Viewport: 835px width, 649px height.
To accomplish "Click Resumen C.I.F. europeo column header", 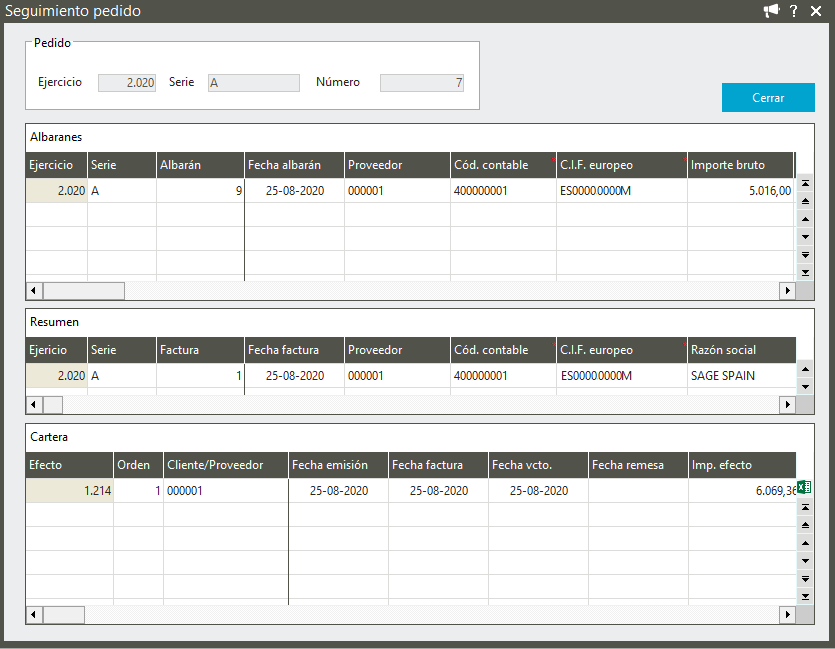I will click(x=621, y=350).
